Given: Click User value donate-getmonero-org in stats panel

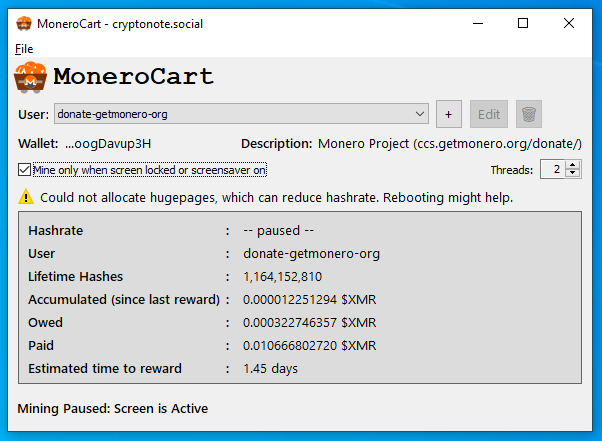Looking at the screenshot, I should [311, 253].
